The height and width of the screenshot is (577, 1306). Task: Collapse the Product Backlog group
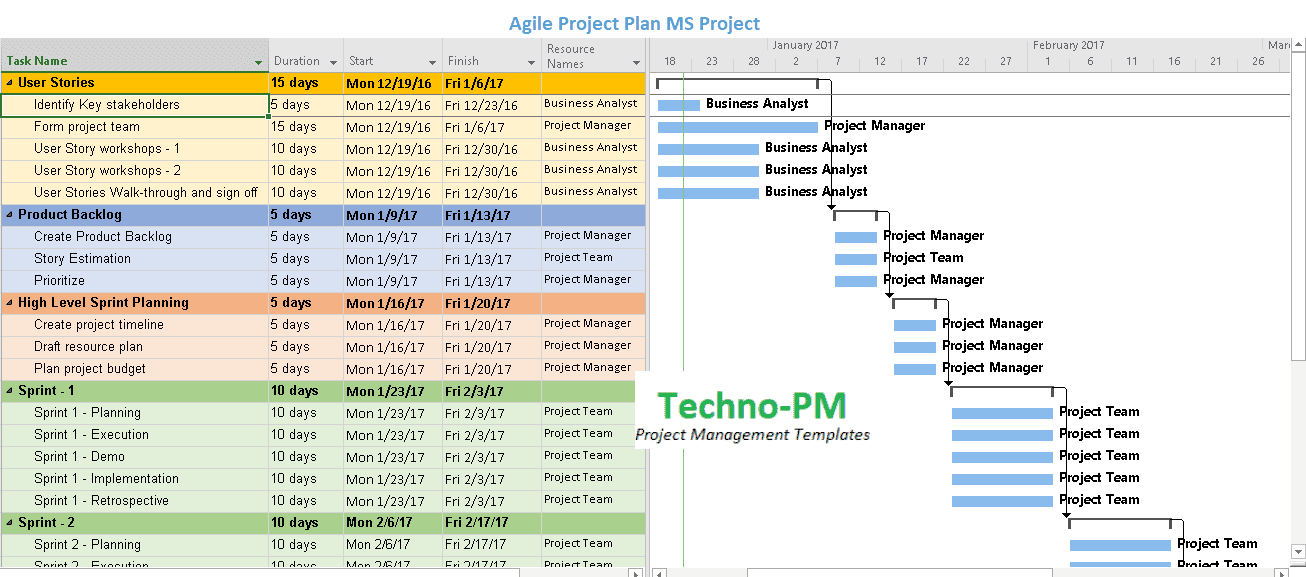(x=10, y=215)
